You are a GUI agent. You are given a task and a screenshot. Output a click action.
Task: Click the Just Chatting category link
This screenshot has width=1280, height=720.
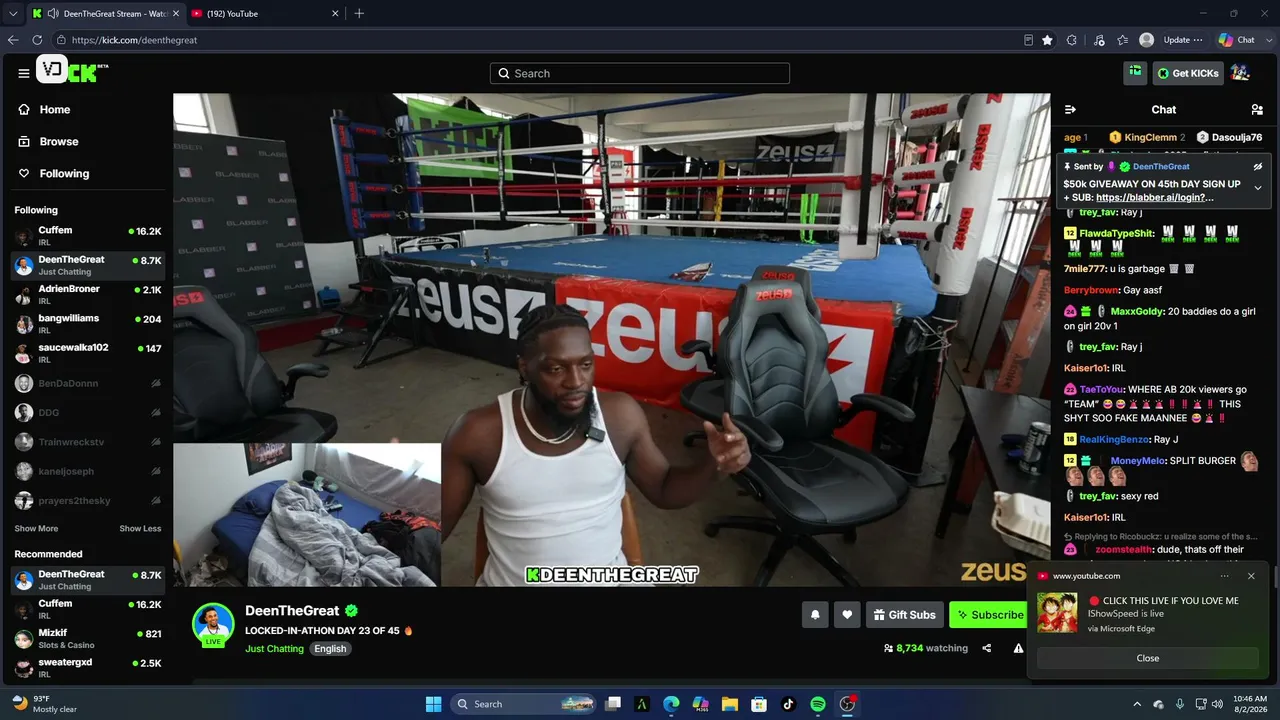274,649
